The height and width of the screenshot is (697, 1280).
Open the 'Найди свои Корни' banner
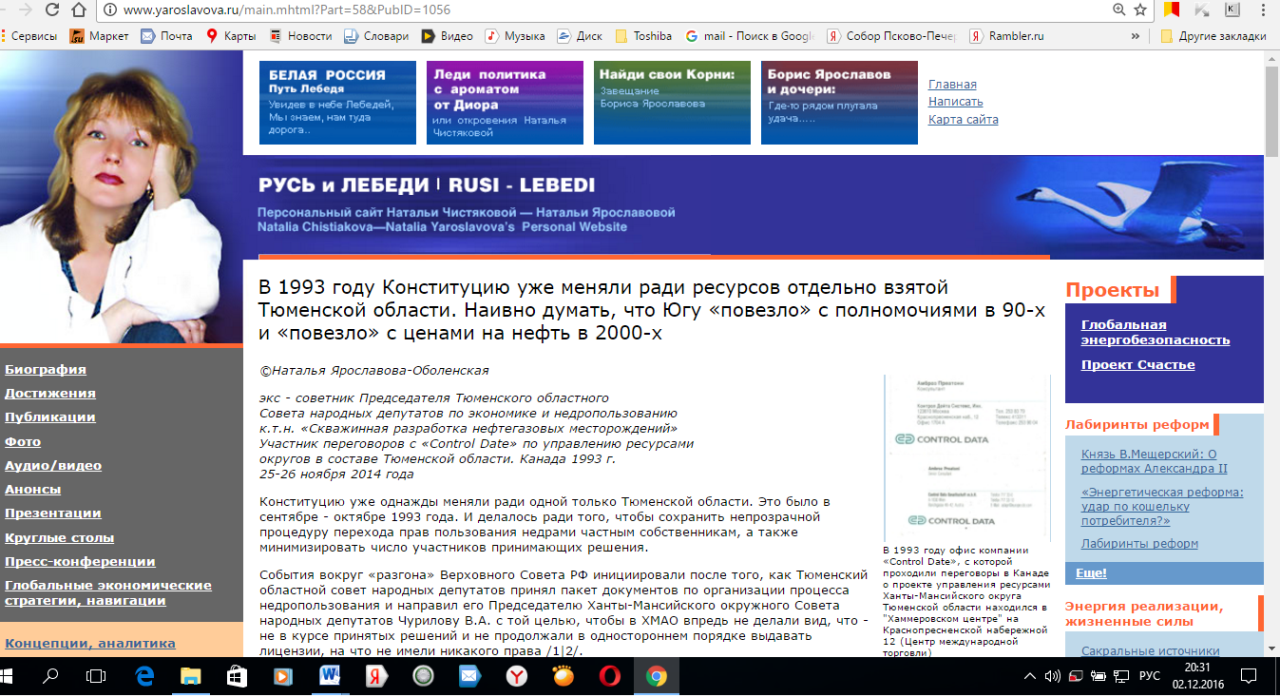pos(672,103)
